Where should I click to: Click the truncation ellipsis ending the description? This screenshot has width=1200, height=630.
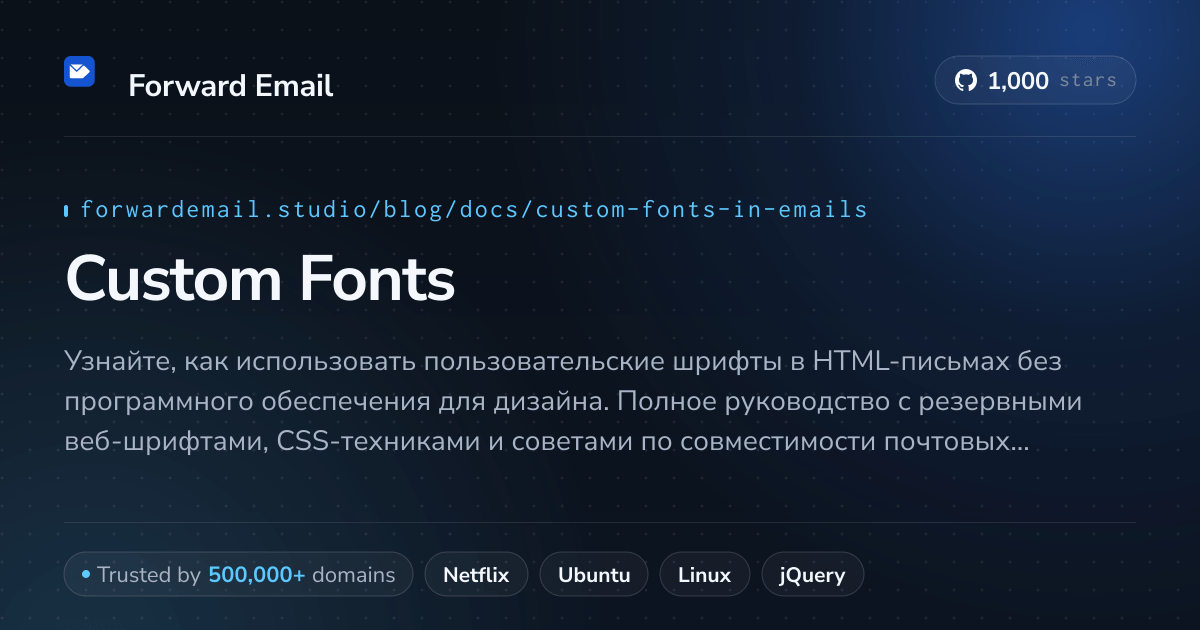click(1019, 447)
